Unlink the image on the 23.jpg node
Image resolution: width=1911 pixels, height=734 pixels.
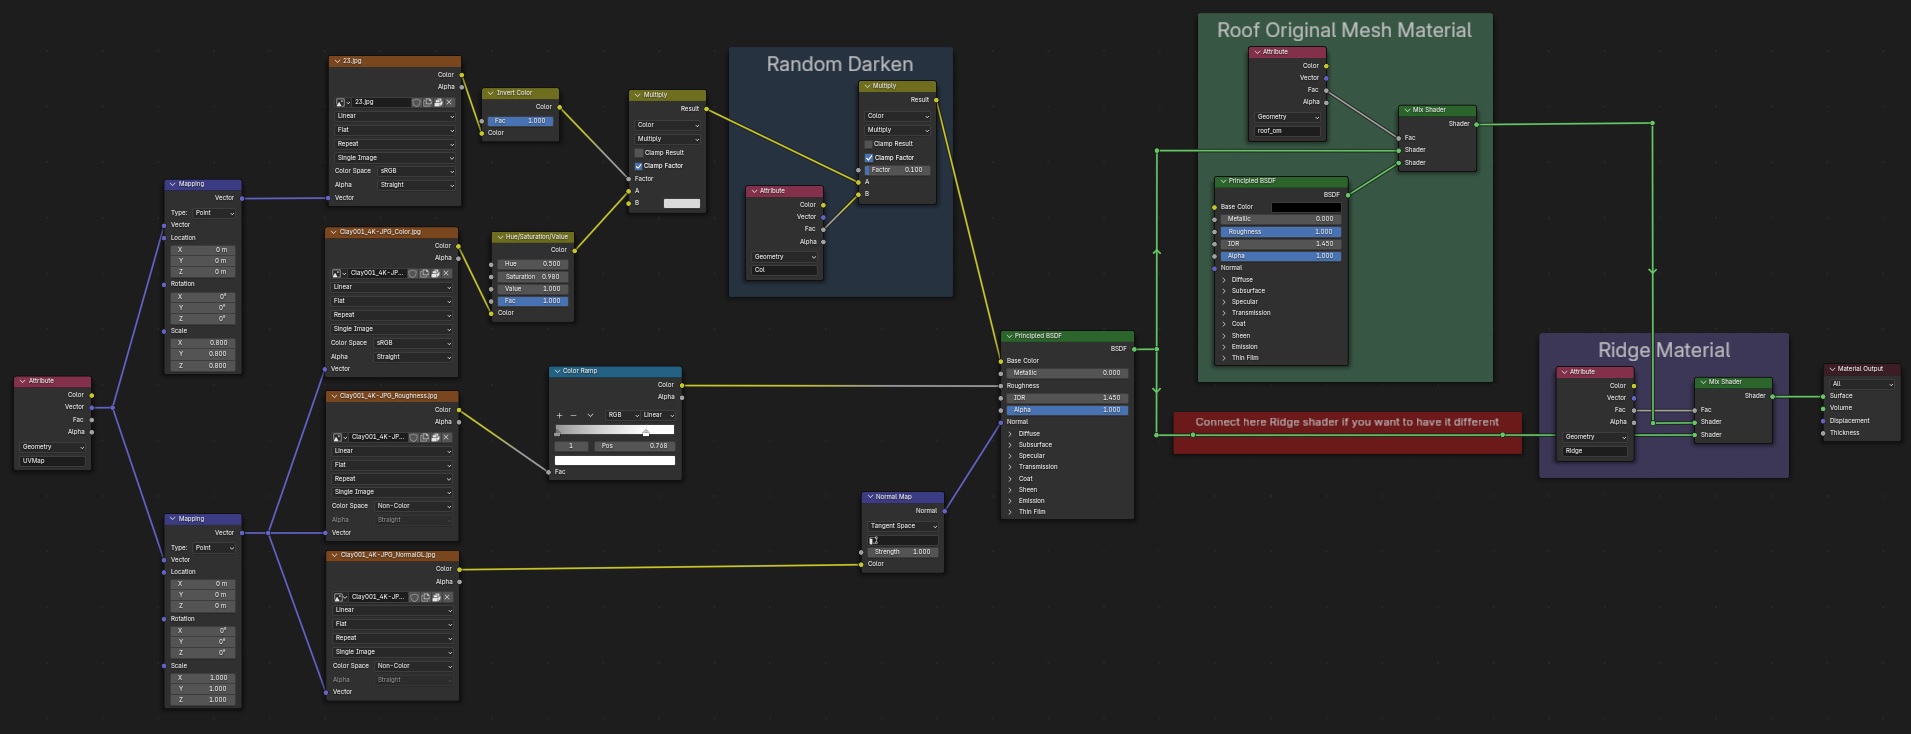[x=449, y=102]
